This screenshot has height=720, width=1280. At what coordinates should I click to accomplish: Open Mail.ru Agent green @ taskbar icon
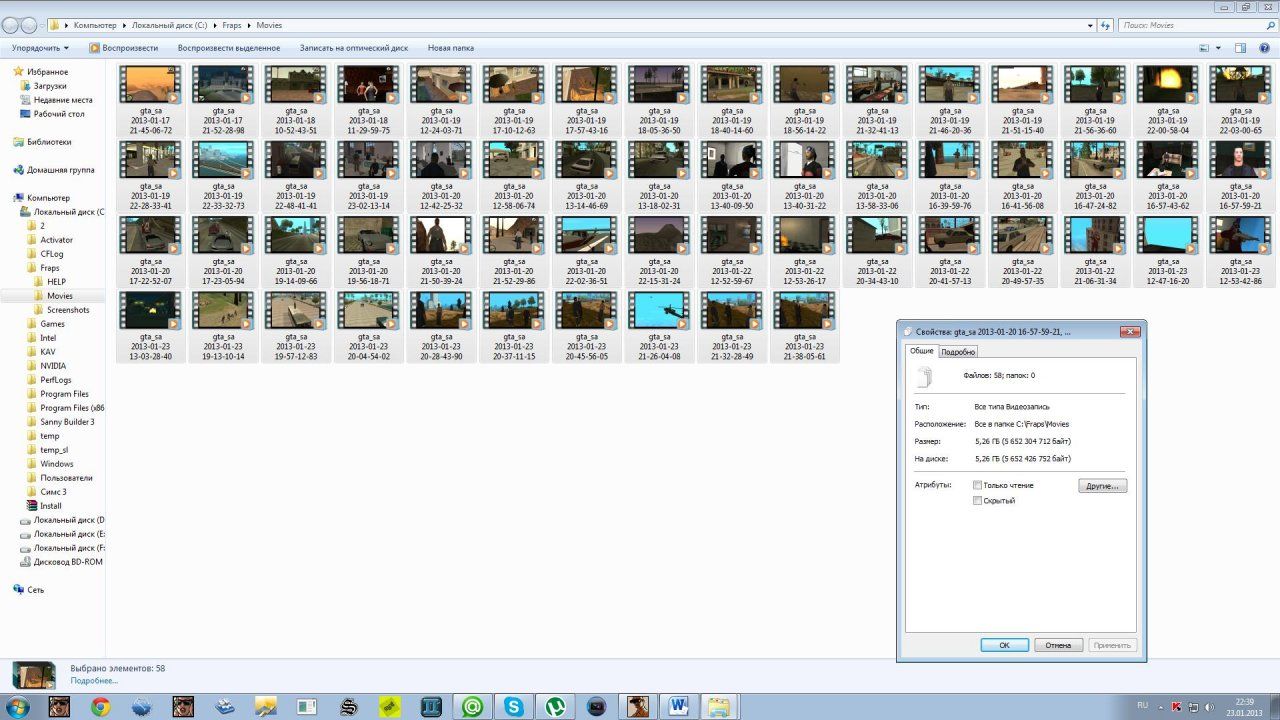(x=473, y=707)
